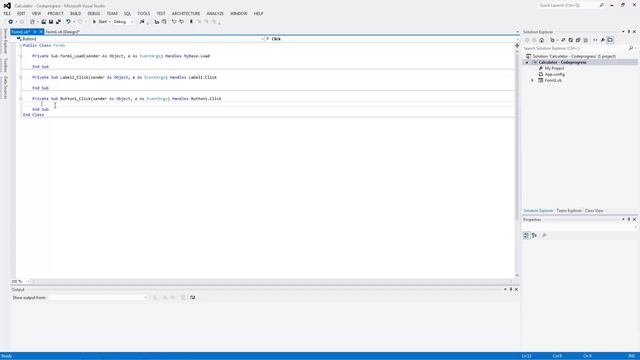Save the current file with the Save icon
The height and width of the screenshot is (360, 640).
51,22
